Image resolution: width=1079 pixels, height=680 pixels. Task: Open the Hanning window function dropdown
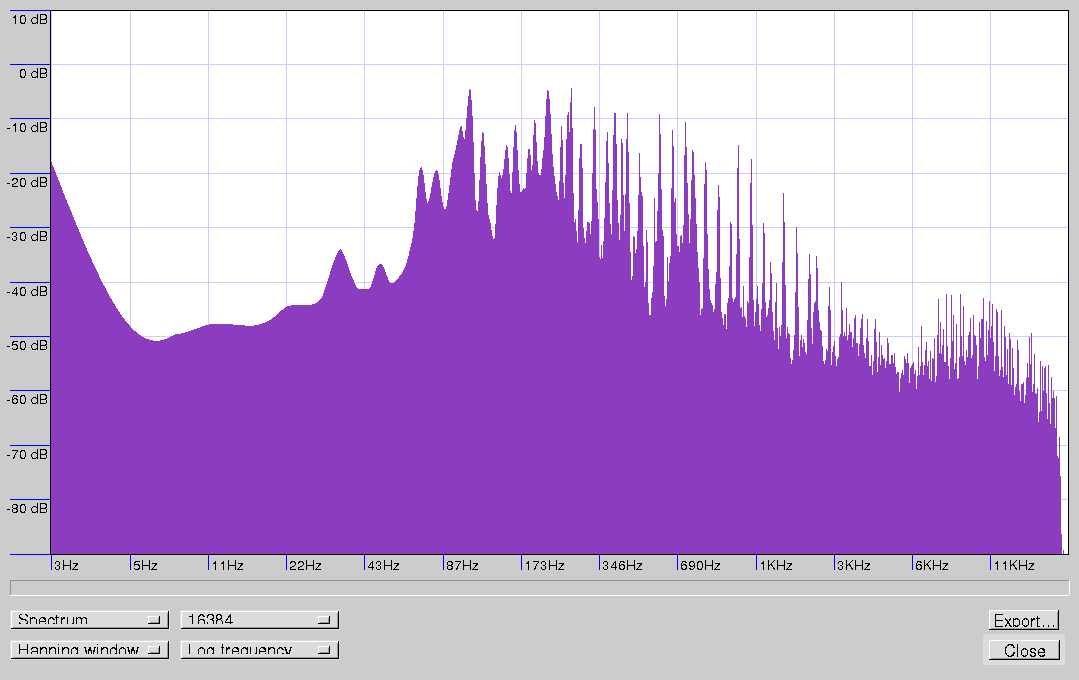[x=89, y=650]
